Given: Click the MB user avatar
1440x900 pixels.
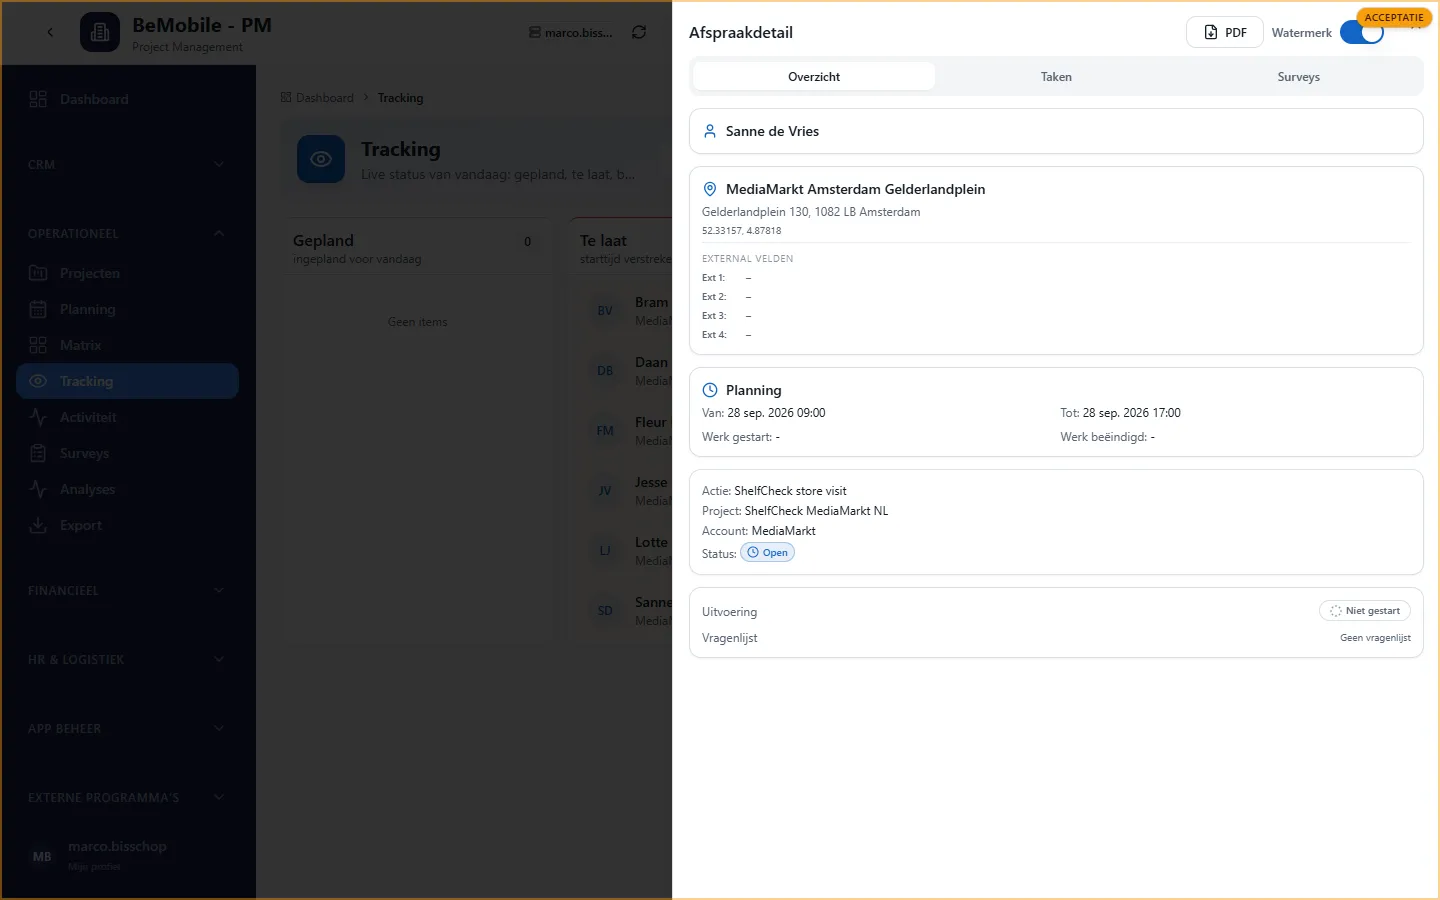Looking at the screenshot, I should click(x=42, y=856).
